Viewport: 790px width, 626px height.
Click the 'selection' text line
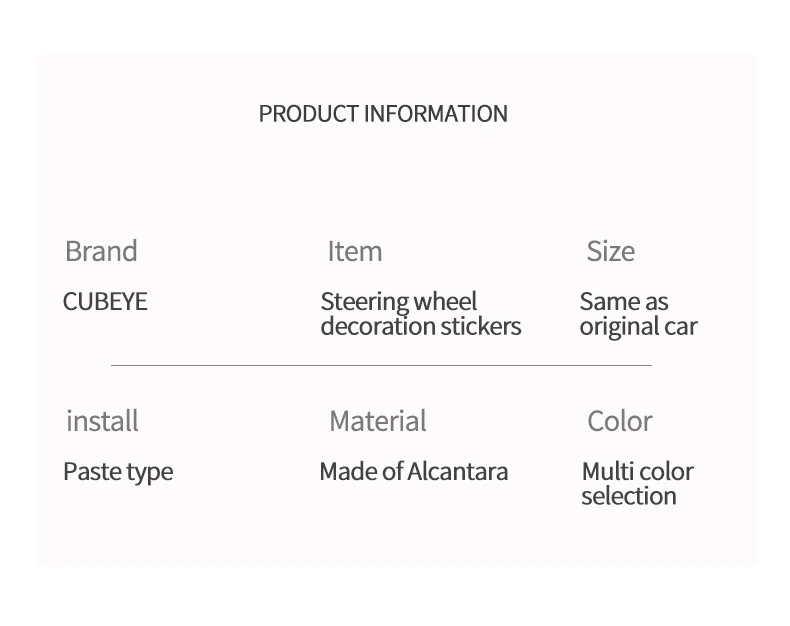(629, 496)
